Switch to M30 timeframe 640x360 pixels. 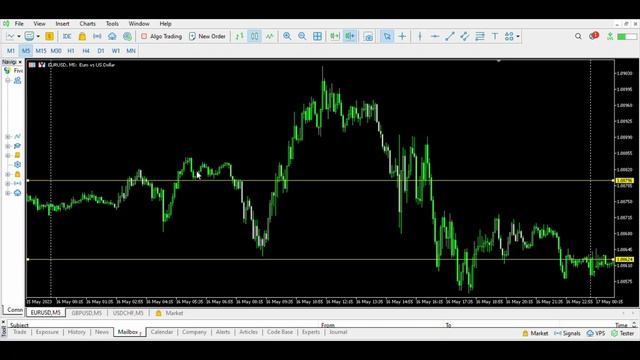(56, 51)
